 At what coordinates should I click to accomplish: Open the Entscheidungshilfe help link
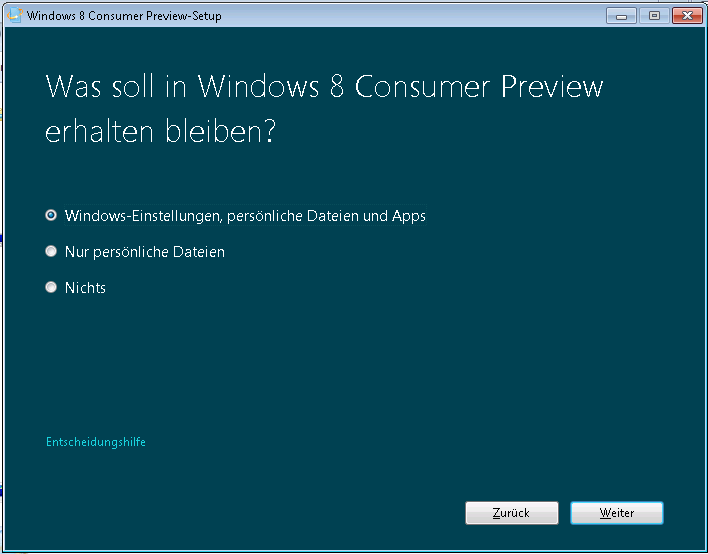pyautogui.click(x=96, y=442)
